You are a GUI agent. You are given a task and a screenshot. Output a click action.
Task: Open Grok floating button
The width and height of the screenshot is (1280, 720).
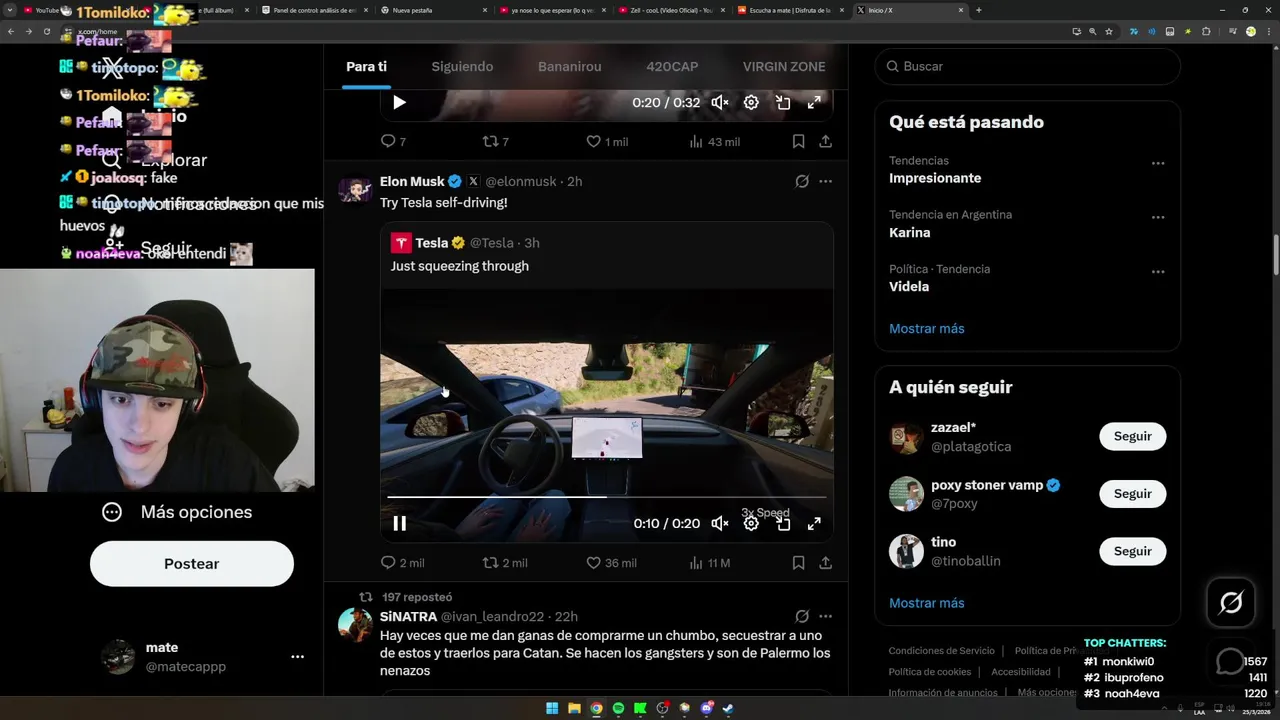click(1231, 602)
